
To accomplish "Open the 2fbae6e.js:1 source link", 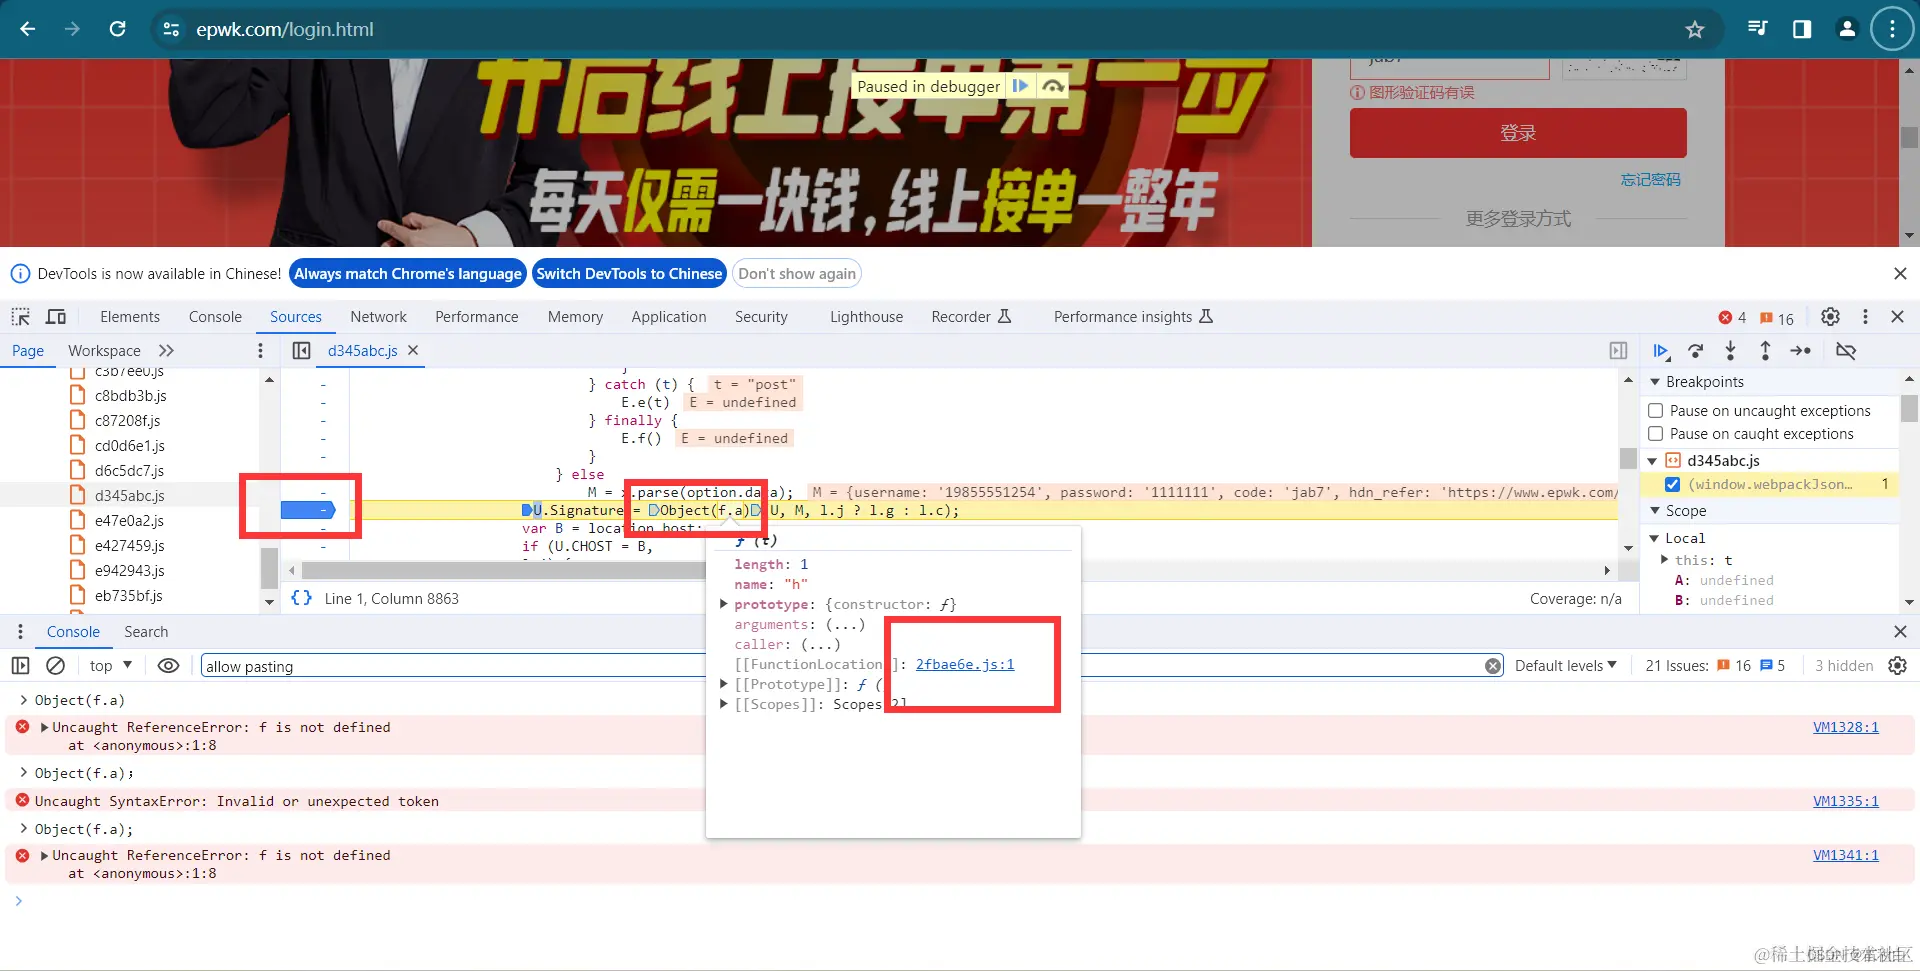I will [x=963, y=664].
